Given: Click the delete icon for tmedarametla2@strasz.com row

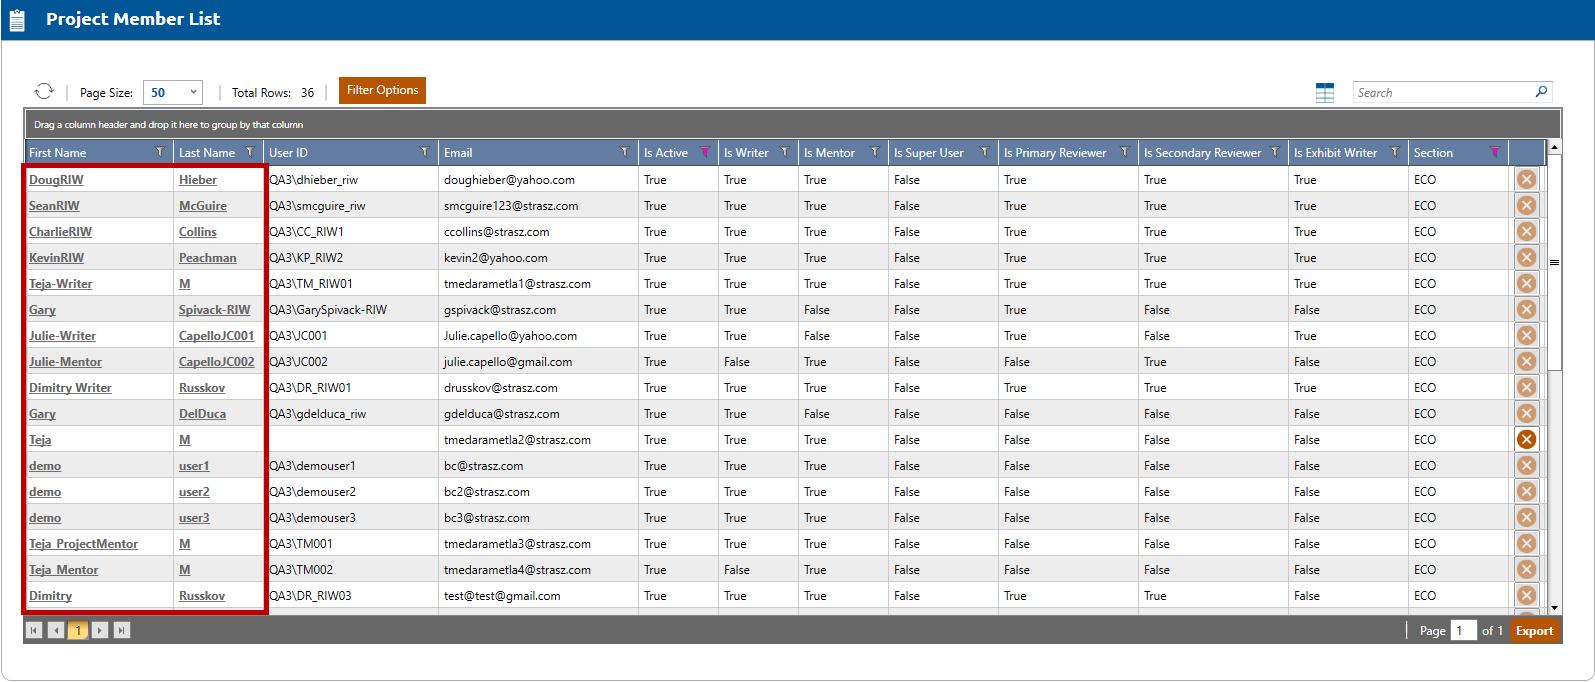Looking at the screenshot, I should coord(1526,440).
